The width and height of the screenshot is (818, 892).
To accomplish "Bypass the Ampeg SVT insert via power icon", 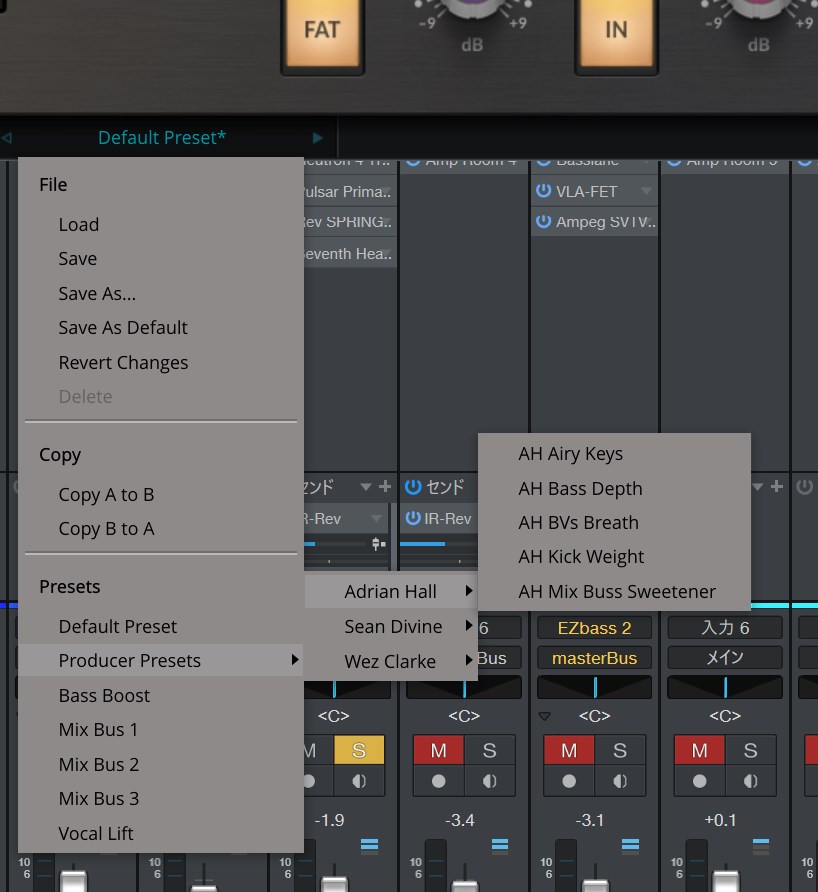I will (543, 221).
